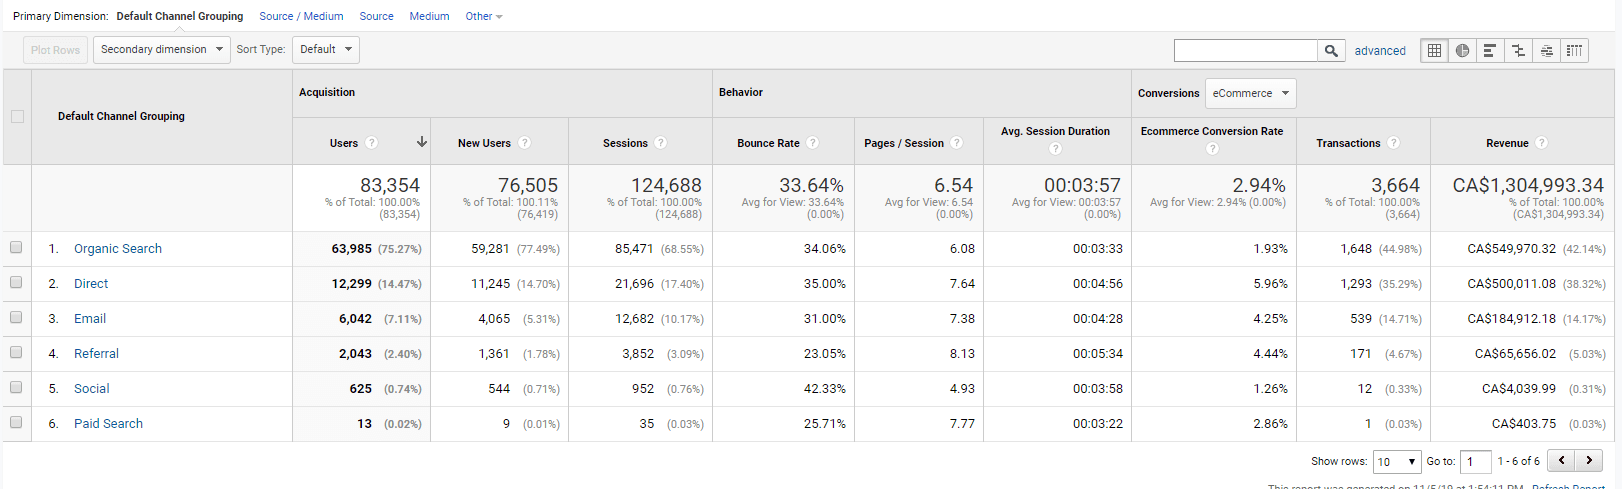Switch to data table view icon
The image size is (1622, 489).
pos(1435,50)
